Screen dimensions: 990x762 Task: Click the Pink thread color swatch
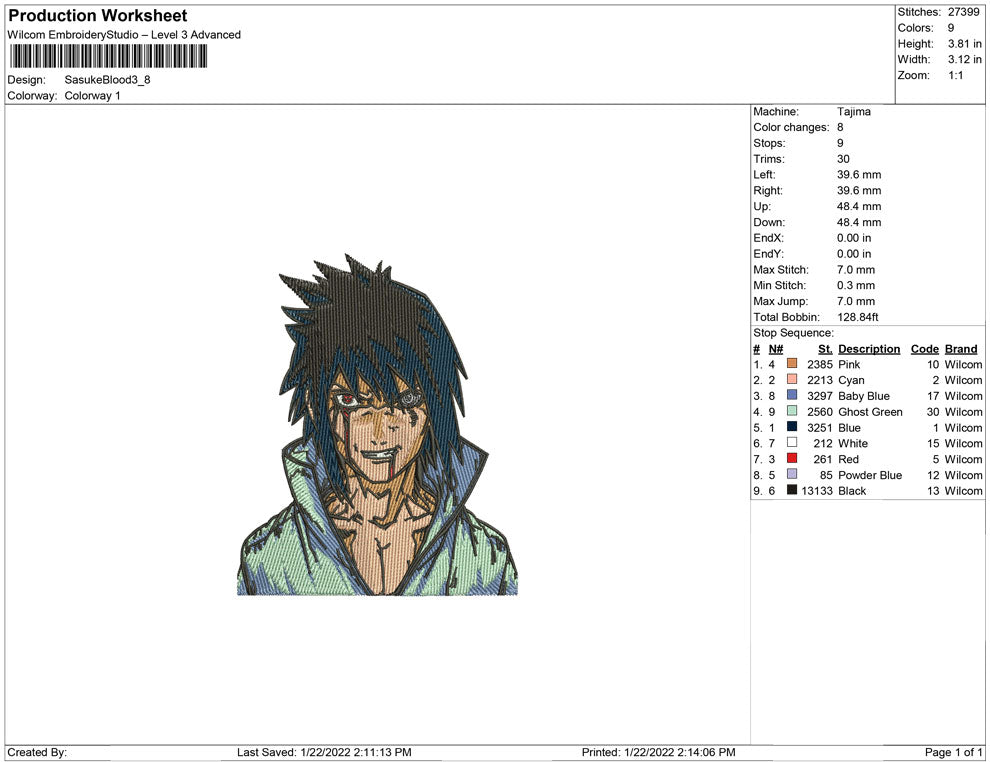pos(792,364)
